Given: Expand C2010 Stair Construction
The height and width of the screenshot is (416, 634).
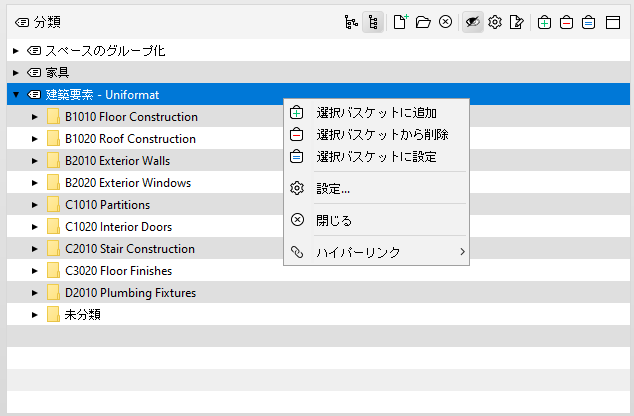Looking at the screenshot, I should point(35,249).
